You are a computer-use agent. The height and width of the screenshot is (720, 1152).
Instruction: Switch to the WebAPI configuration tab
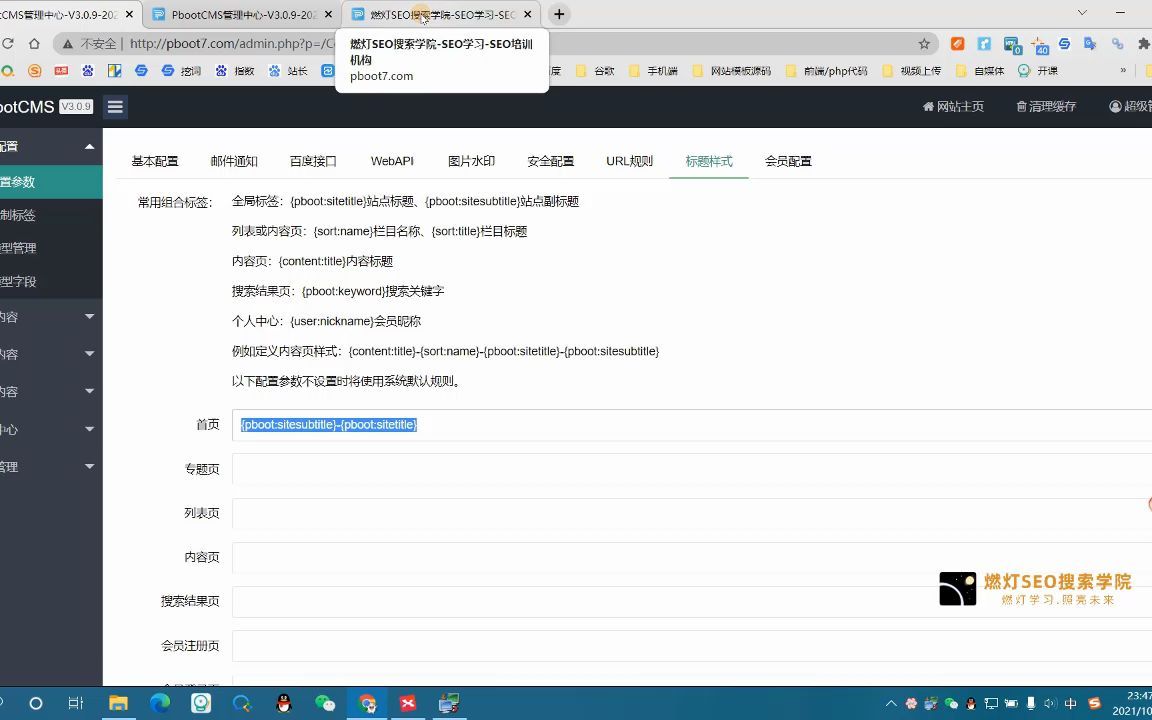point(391,161)
